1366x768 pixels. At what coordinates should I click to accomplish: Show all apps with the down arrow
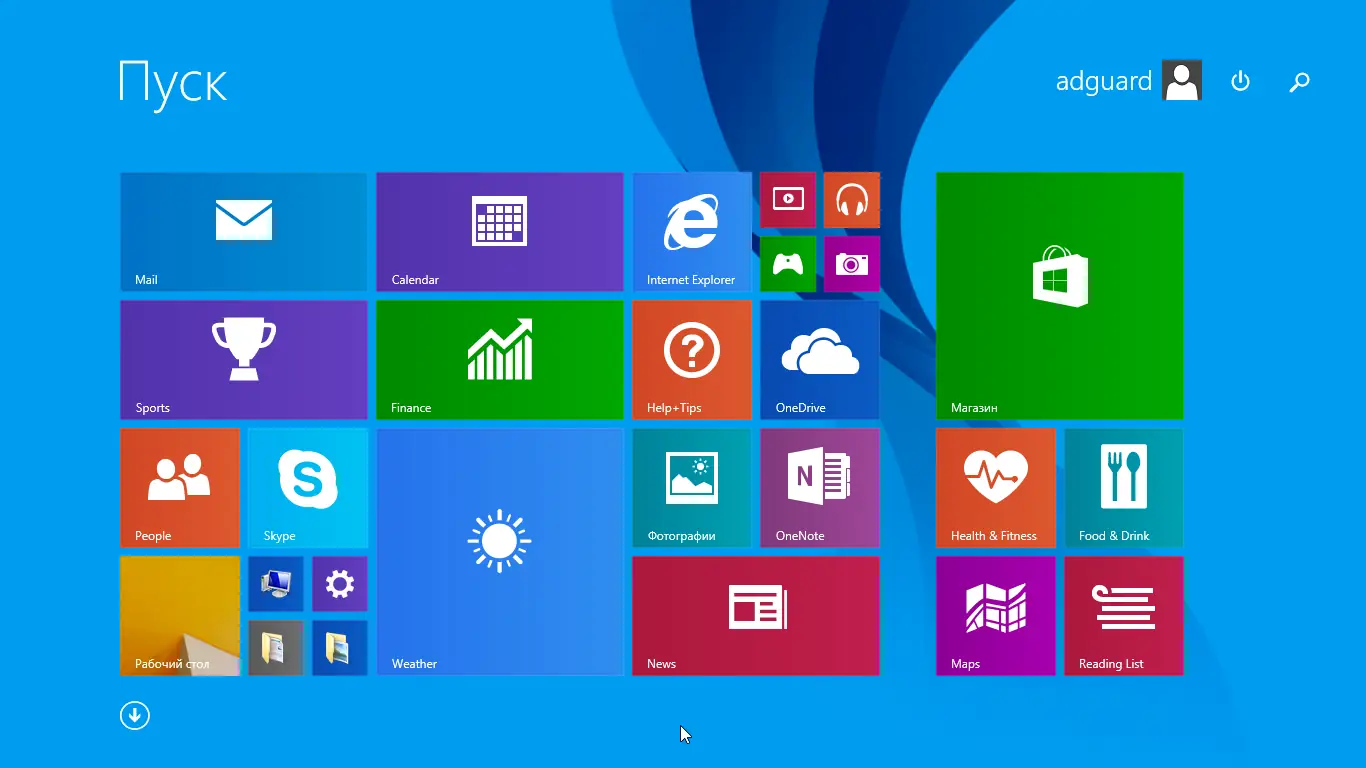tap(135, 715)
